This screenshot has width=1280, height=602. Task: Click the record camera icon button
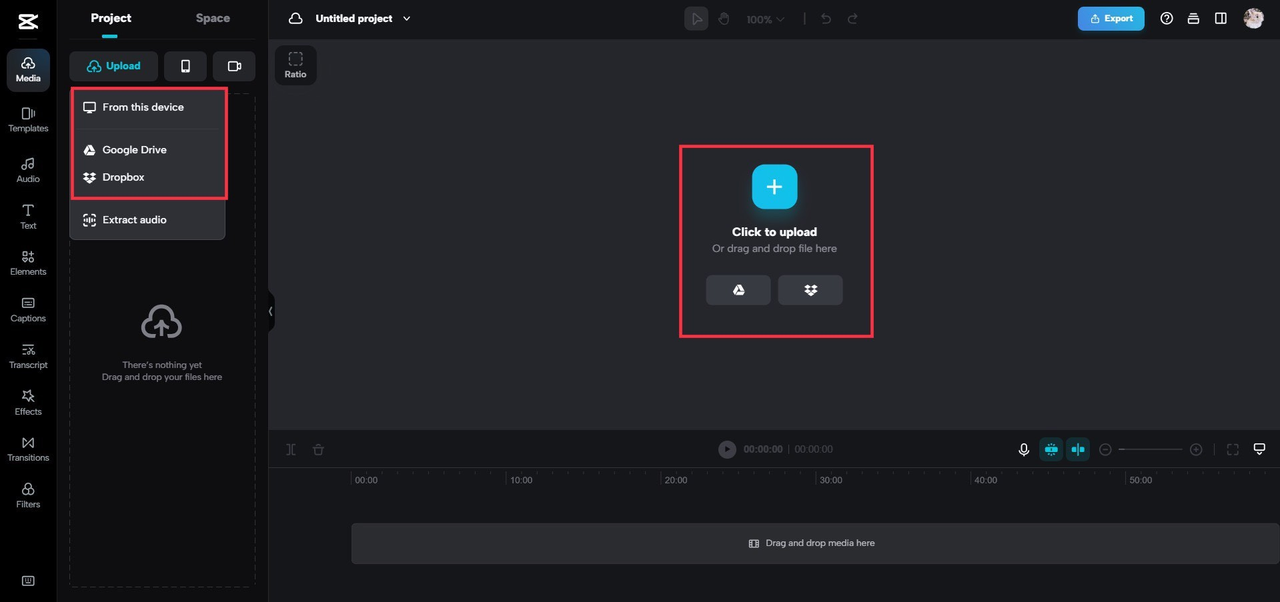click(234, 66)
